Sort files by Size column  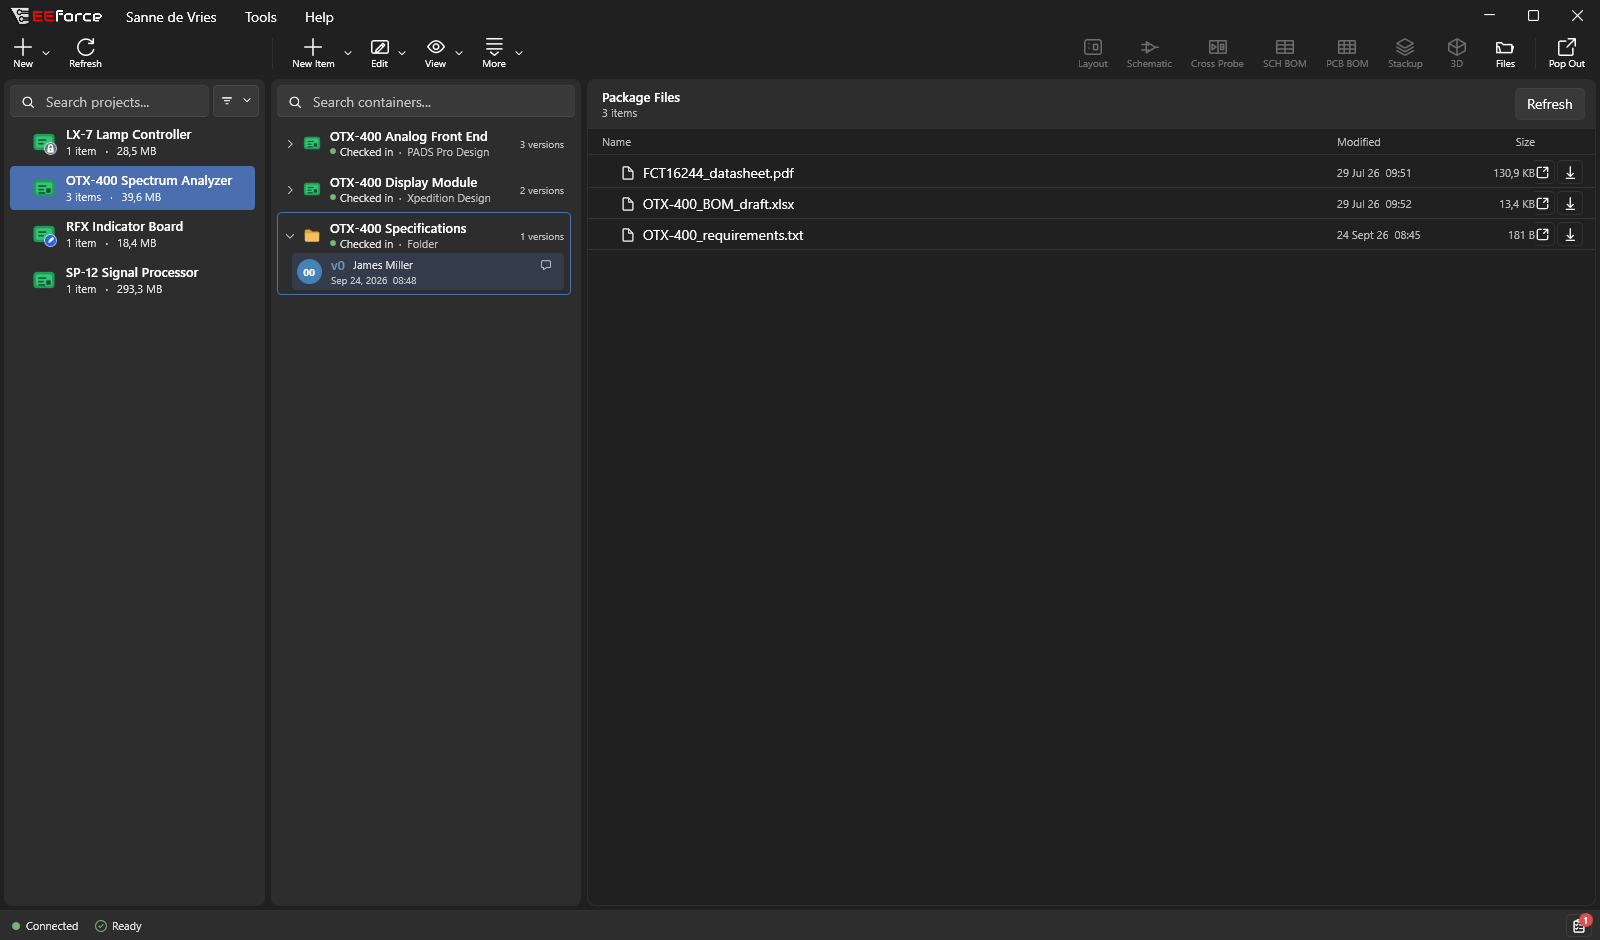coord(1525,142)
